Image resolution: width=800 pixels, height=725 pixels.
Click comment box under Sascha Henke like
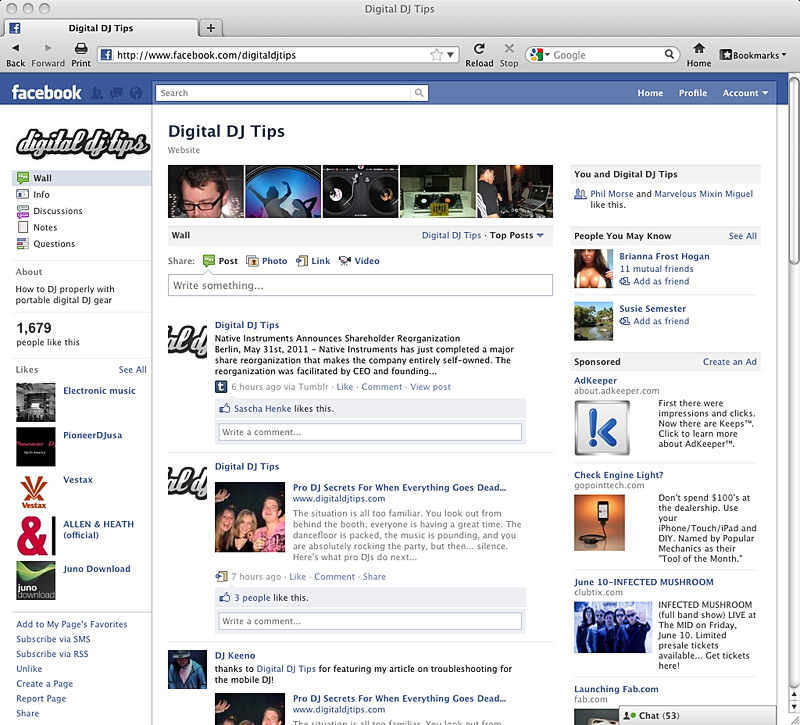coord(370,432)
